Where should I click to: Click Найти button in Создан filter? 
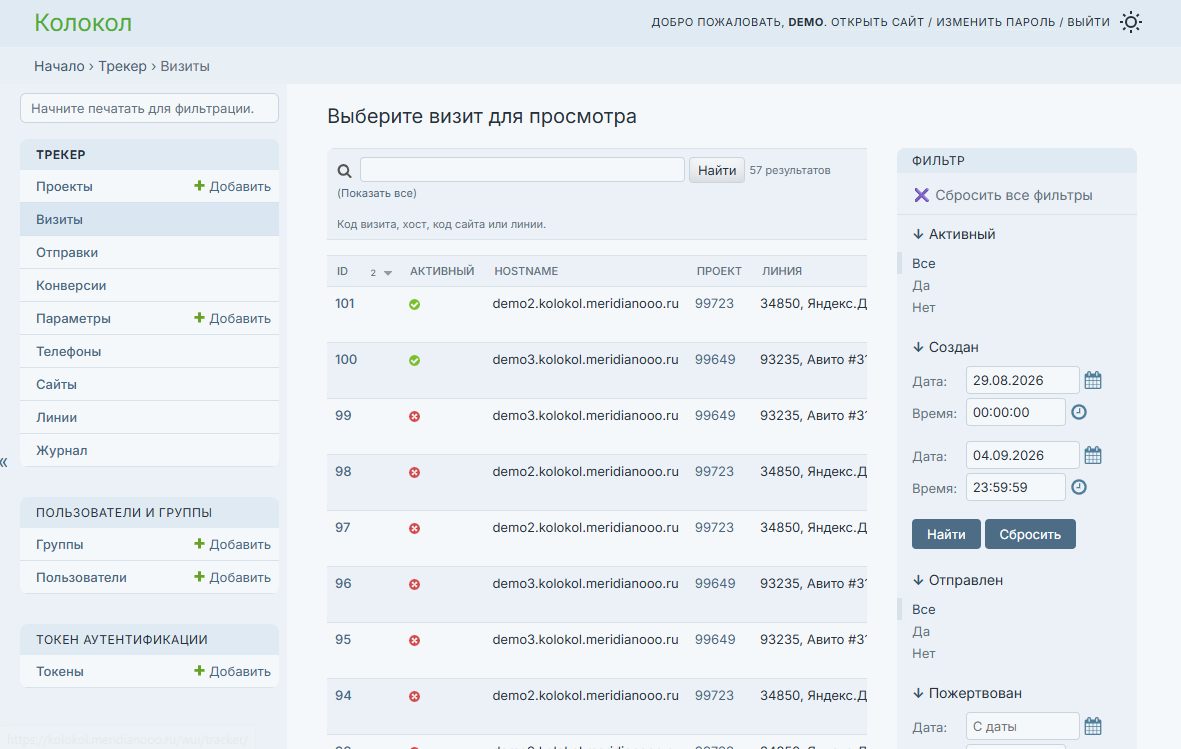[946, 534]
